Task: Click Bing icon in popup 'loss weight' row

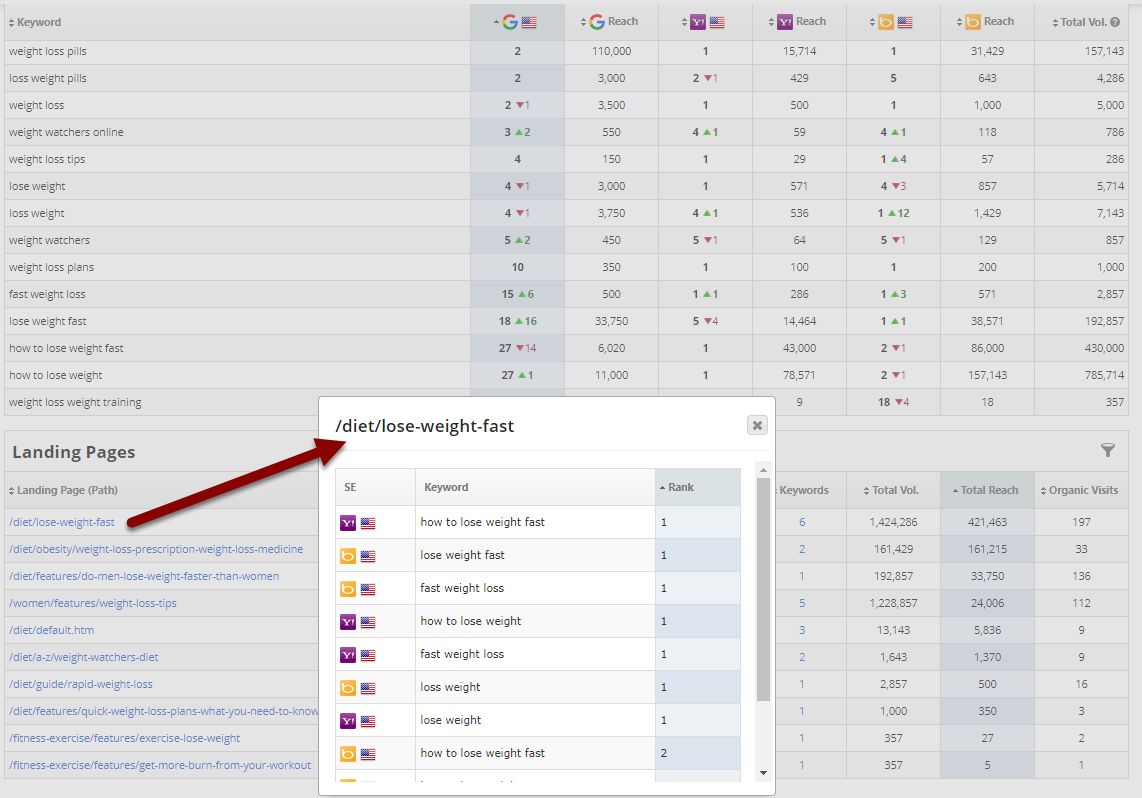Action: pos(348,687)
